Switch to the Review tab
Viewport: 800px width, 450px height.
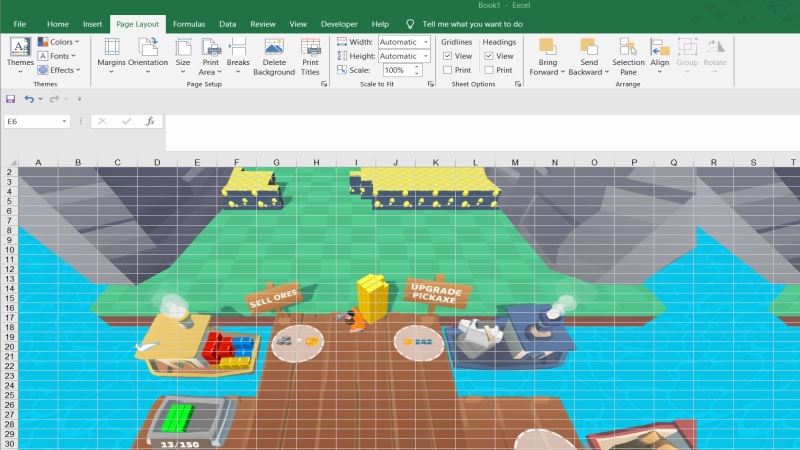(x=263, y=24)
